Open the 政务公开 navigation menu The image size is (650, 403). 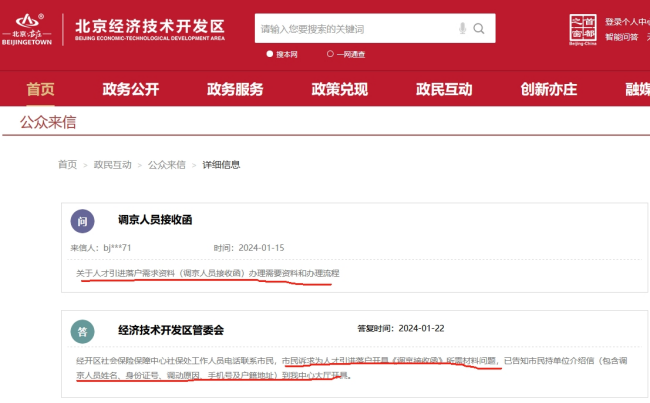[131, 89]
